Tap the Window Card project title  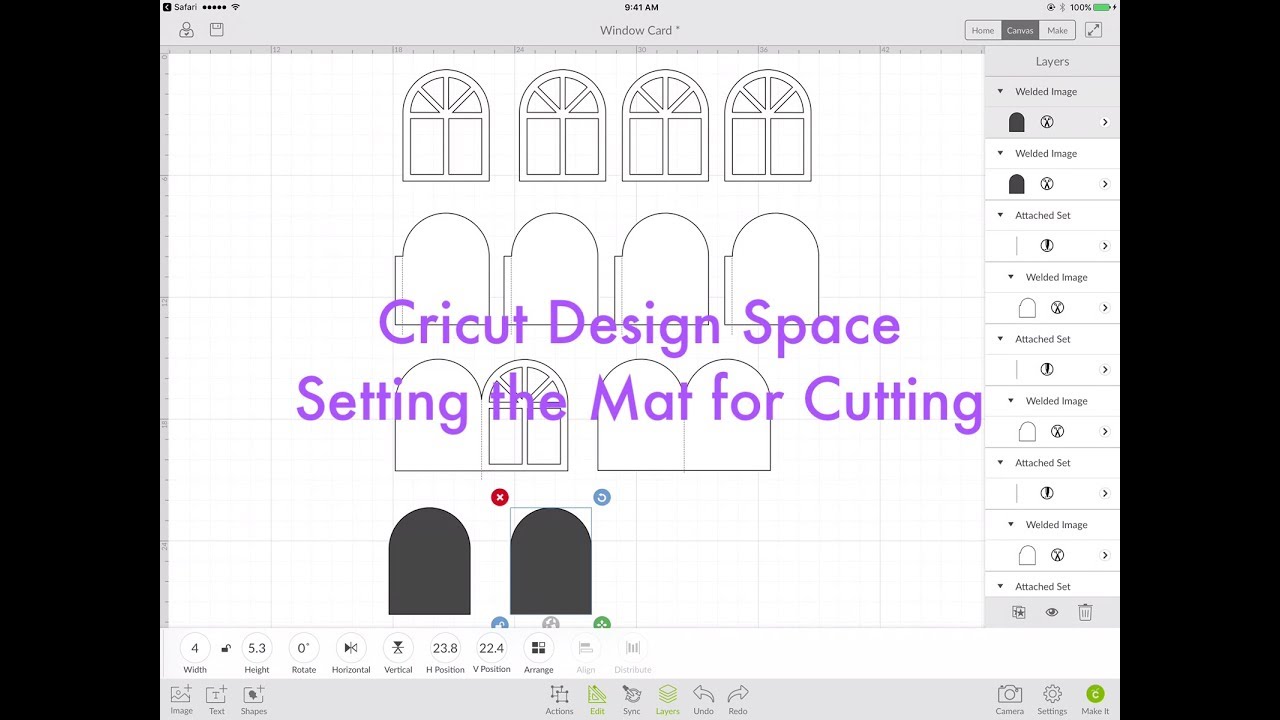[x=639, y=30]
